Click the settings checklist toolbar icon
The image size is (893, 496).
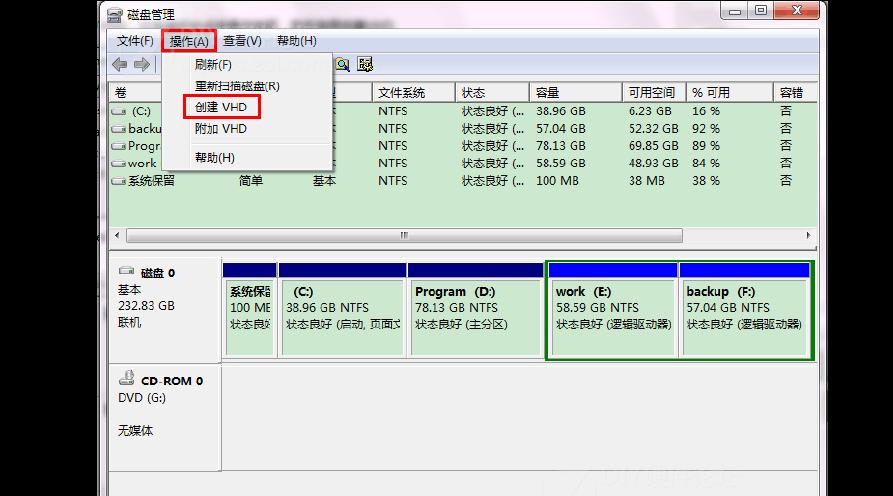point(364,64)
